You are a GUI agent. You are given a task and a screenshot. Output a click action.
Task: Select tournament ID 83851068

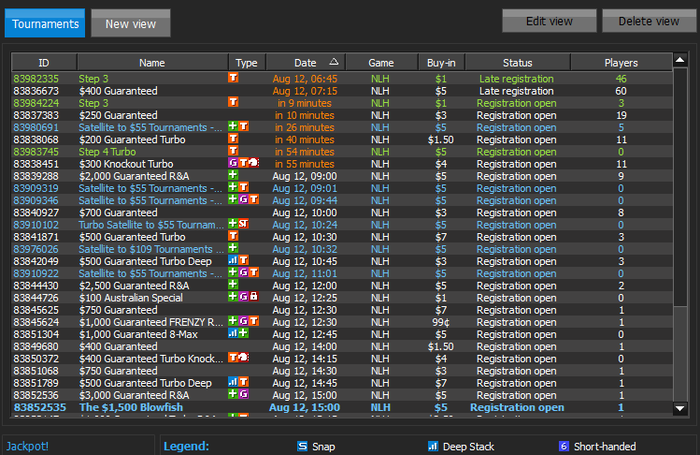coord(342,371)
